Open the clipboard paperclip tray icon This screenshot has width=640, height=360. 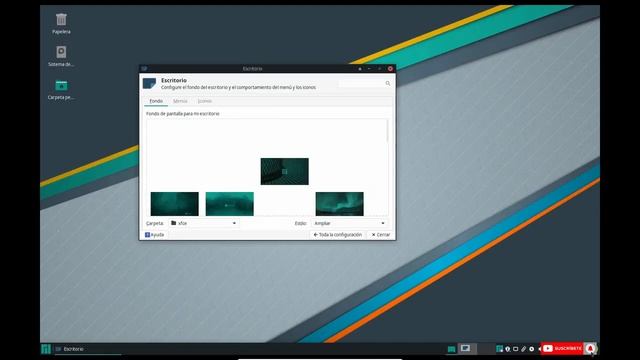pos(524,349)
